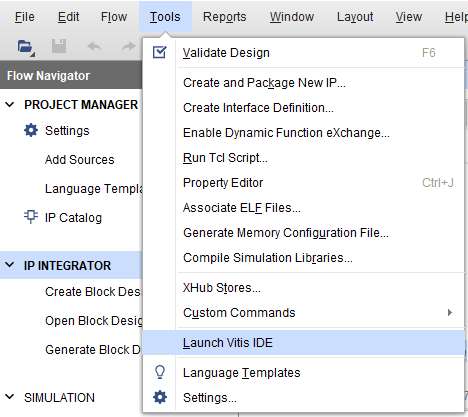Click Create Block Design link
468x417 pixels.
coord(93,292)
